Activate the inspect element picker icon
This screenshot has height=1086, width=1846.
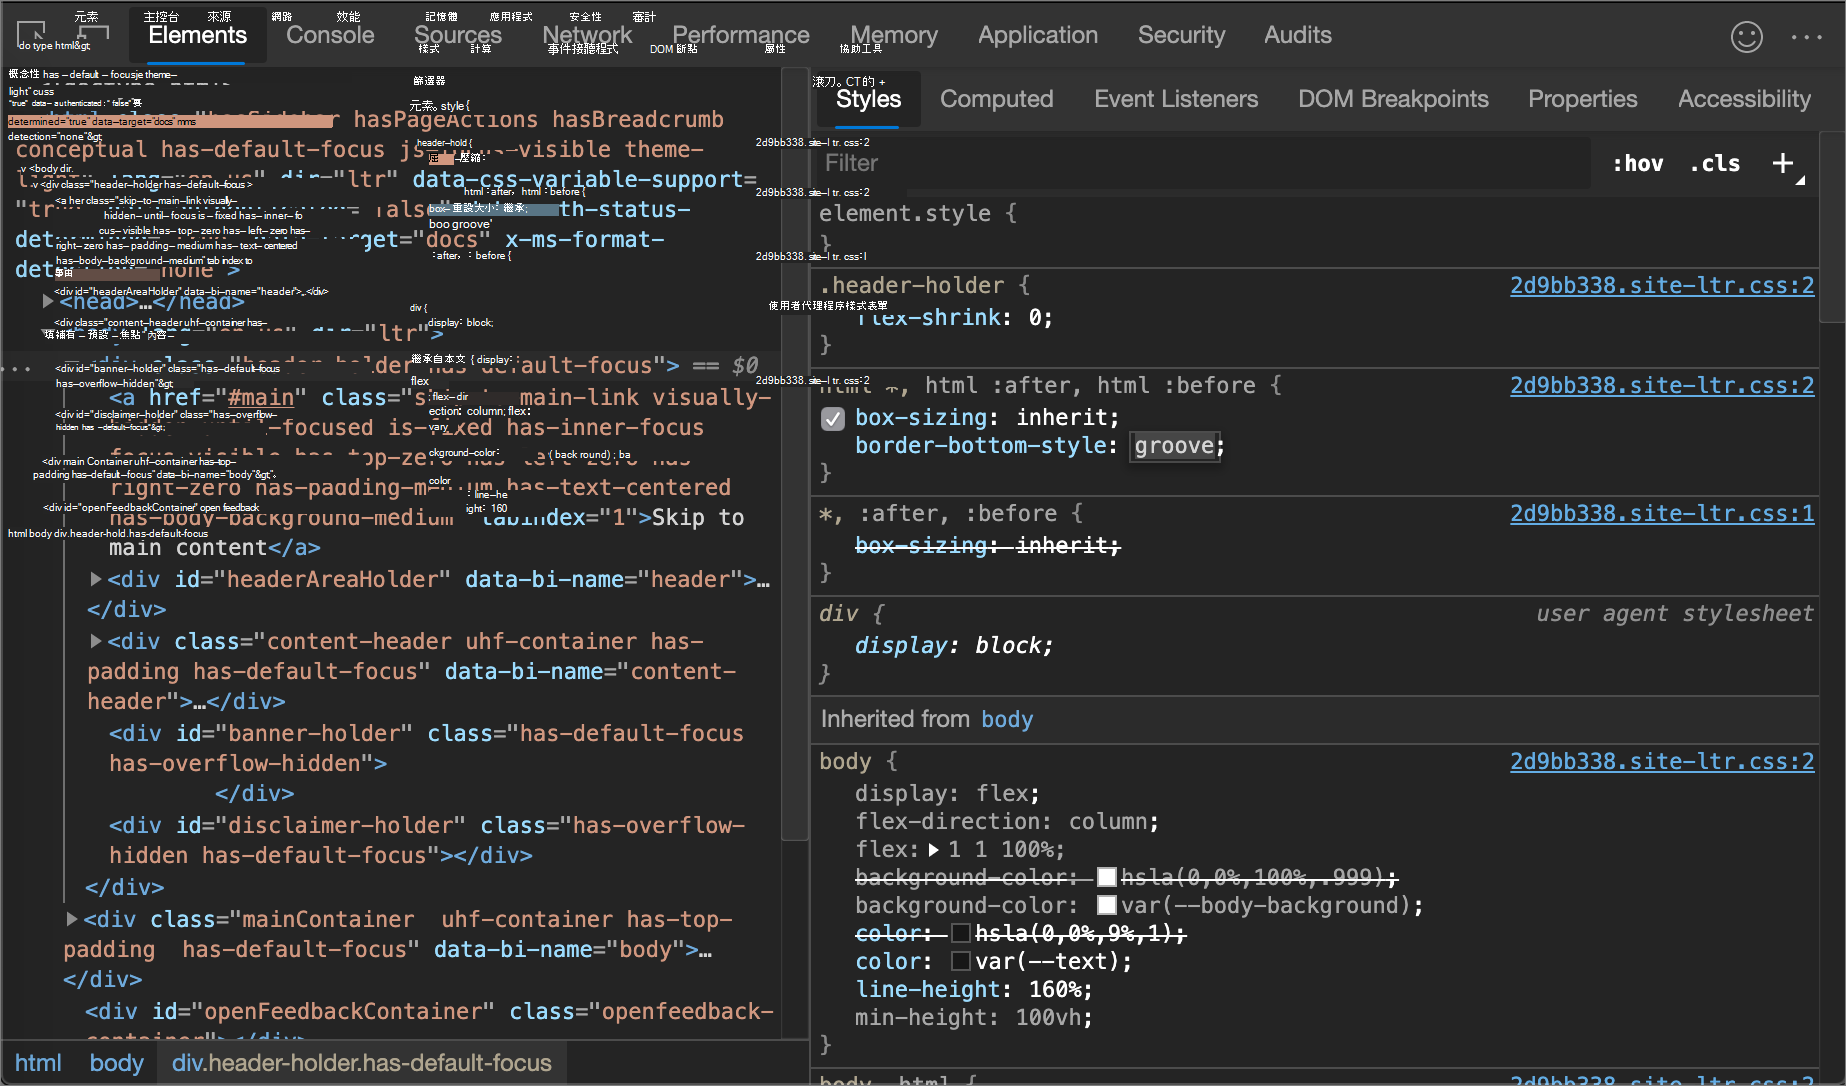(31, 34)
